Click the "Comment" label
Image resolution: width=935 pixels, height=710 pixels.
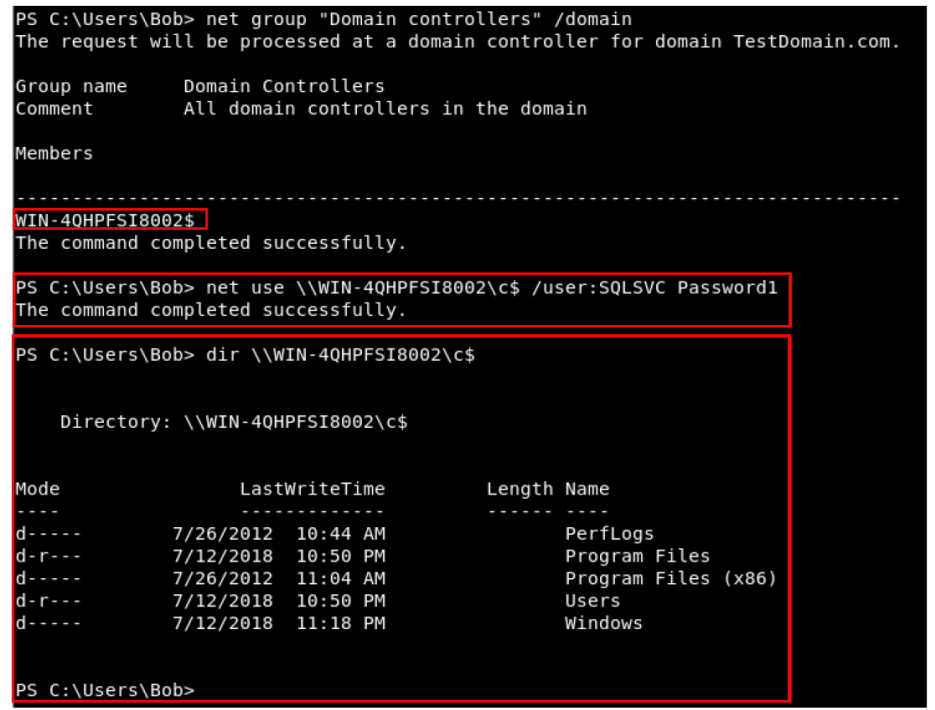pos(54,108)
